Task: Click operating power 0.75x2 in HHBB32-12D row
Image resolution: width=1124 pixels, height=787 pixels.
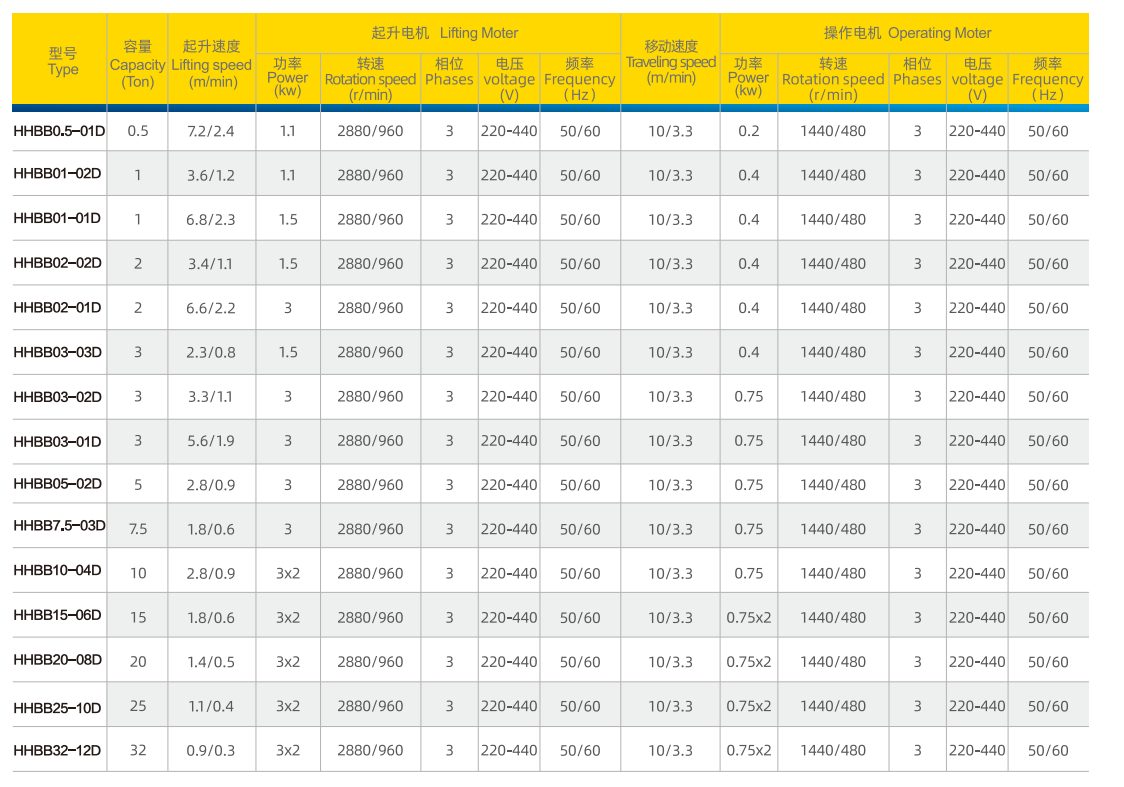Action: [748, 751]
